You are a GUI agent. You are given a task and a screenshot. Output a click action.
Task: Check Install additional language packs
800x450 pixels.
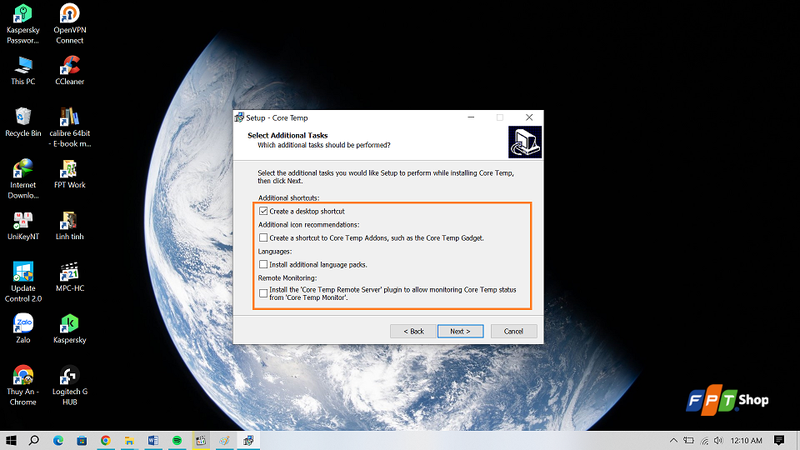coord(263,264)
